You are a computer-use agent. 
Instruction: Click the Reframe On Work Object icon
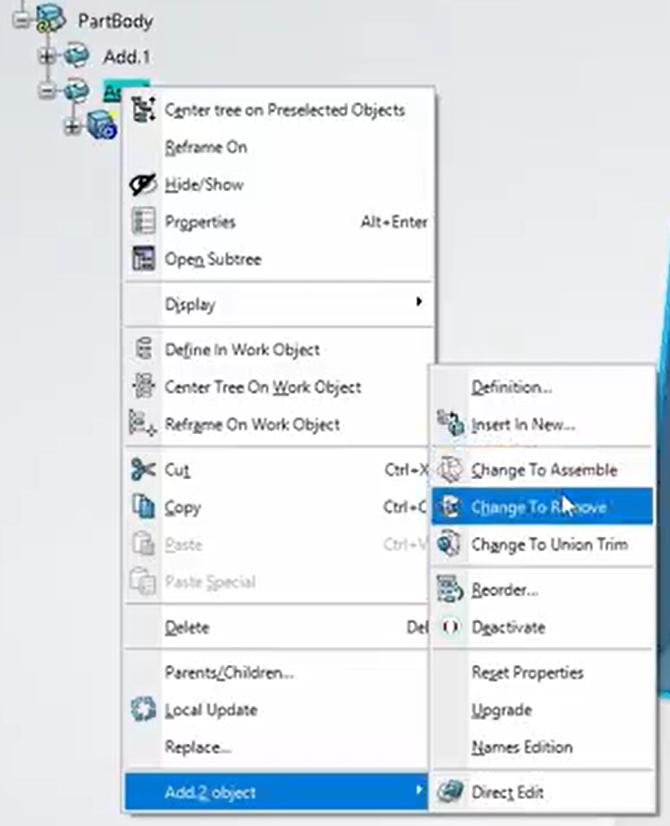tap(143, 424)
